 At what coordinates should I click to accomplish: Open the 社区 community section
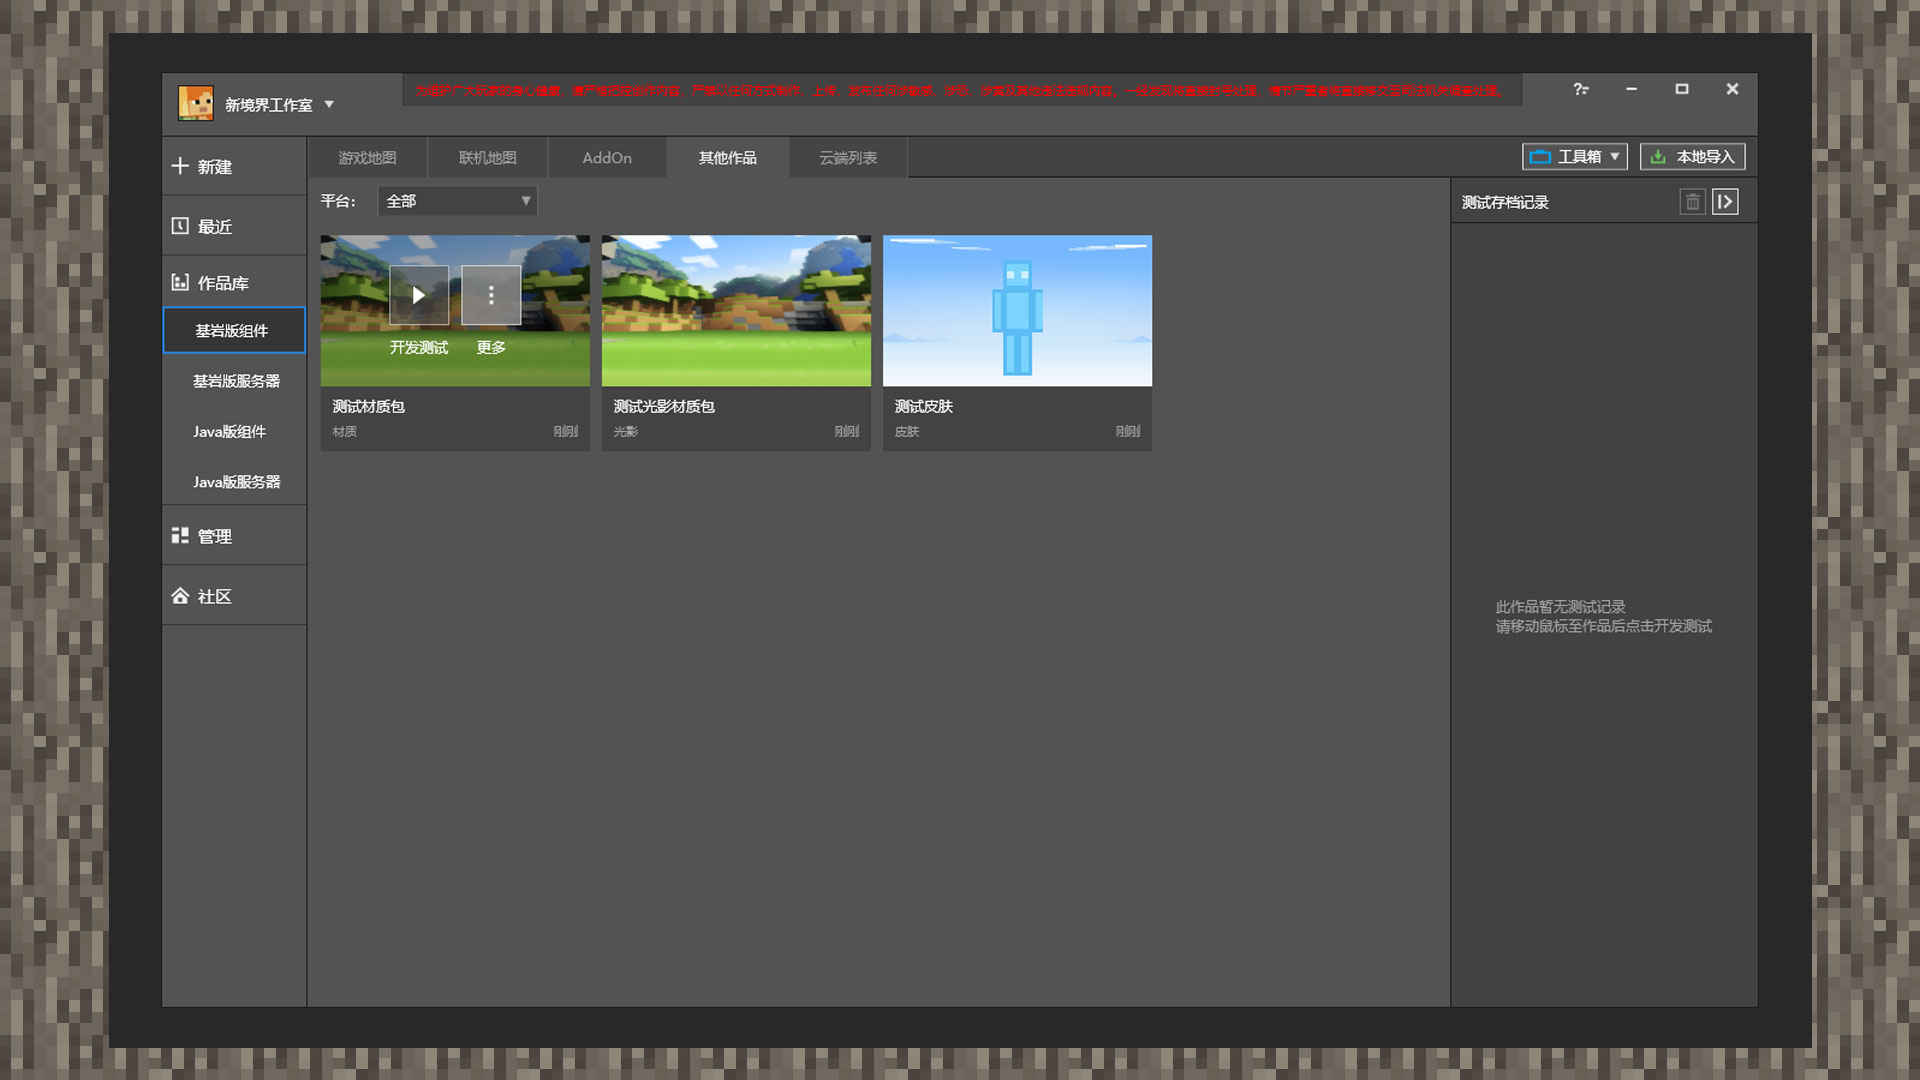(234, 596)
